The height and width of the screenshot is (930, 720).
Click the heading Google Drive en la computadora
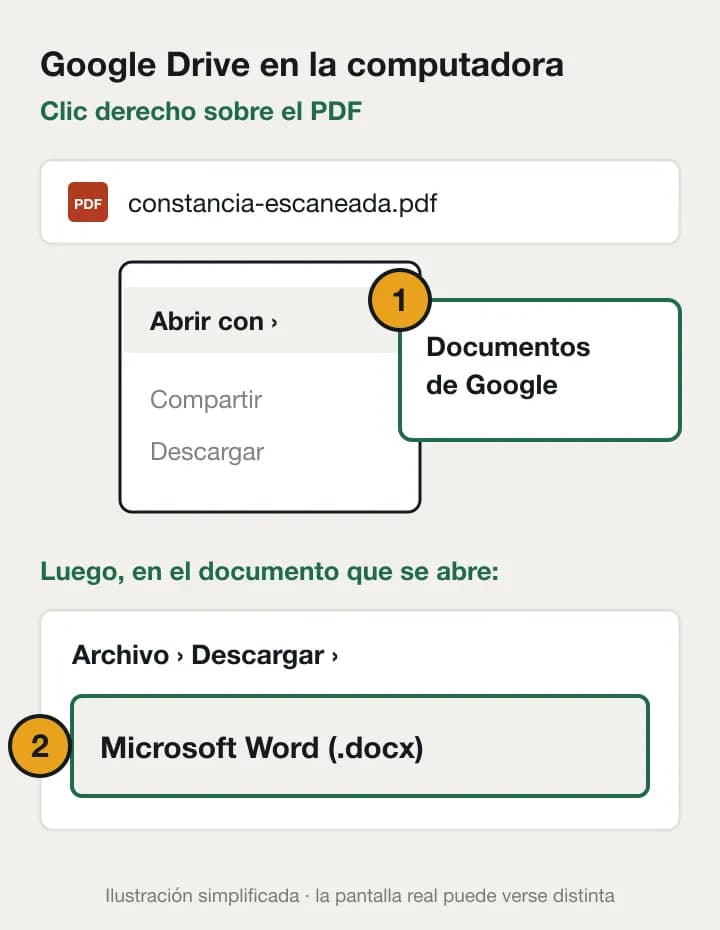302,65
